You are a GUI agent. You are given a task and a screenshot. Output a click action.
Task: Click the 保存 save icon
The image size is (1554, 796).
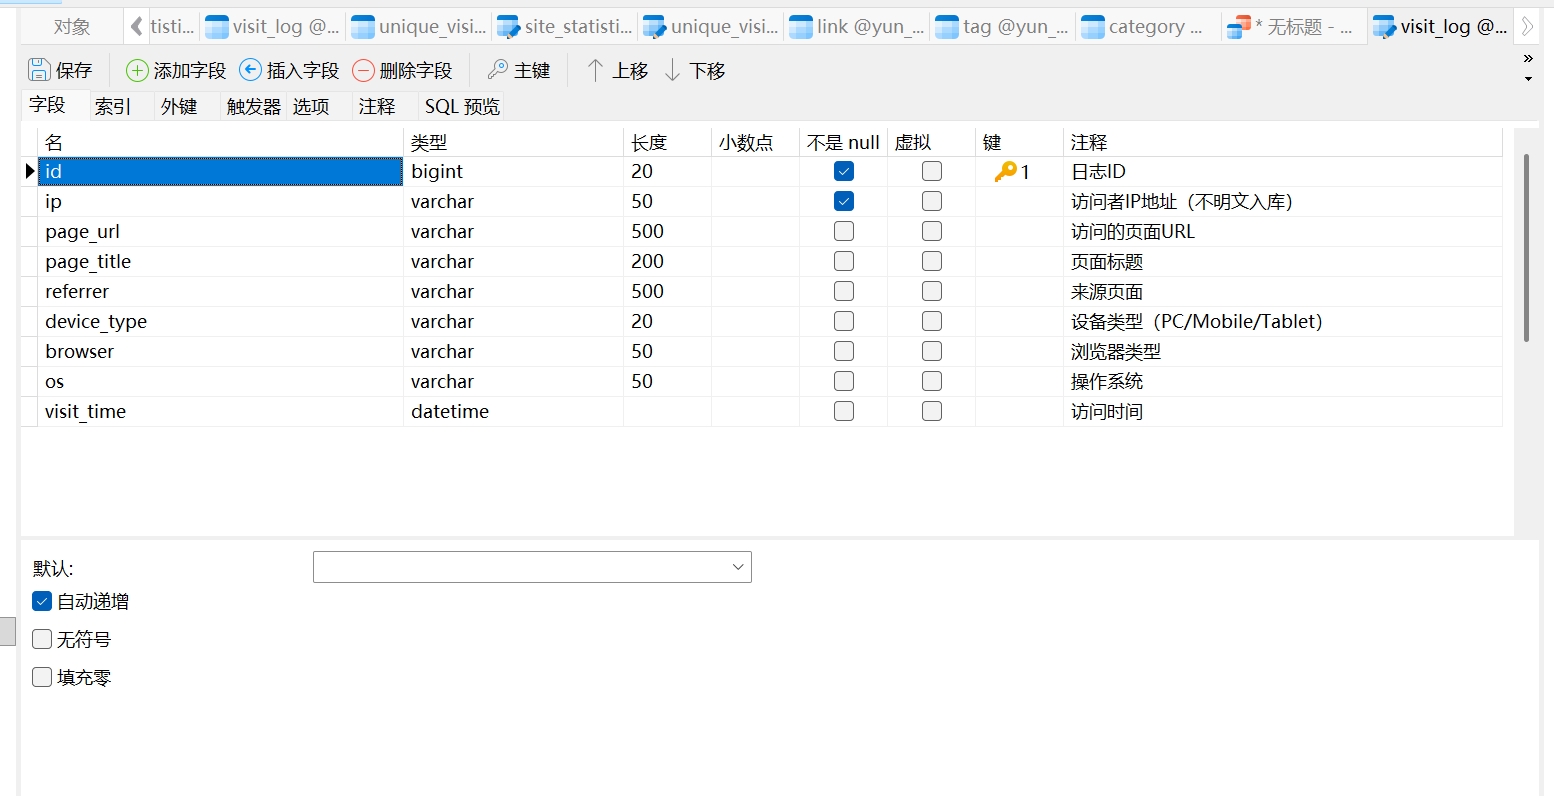click(39, 70)
